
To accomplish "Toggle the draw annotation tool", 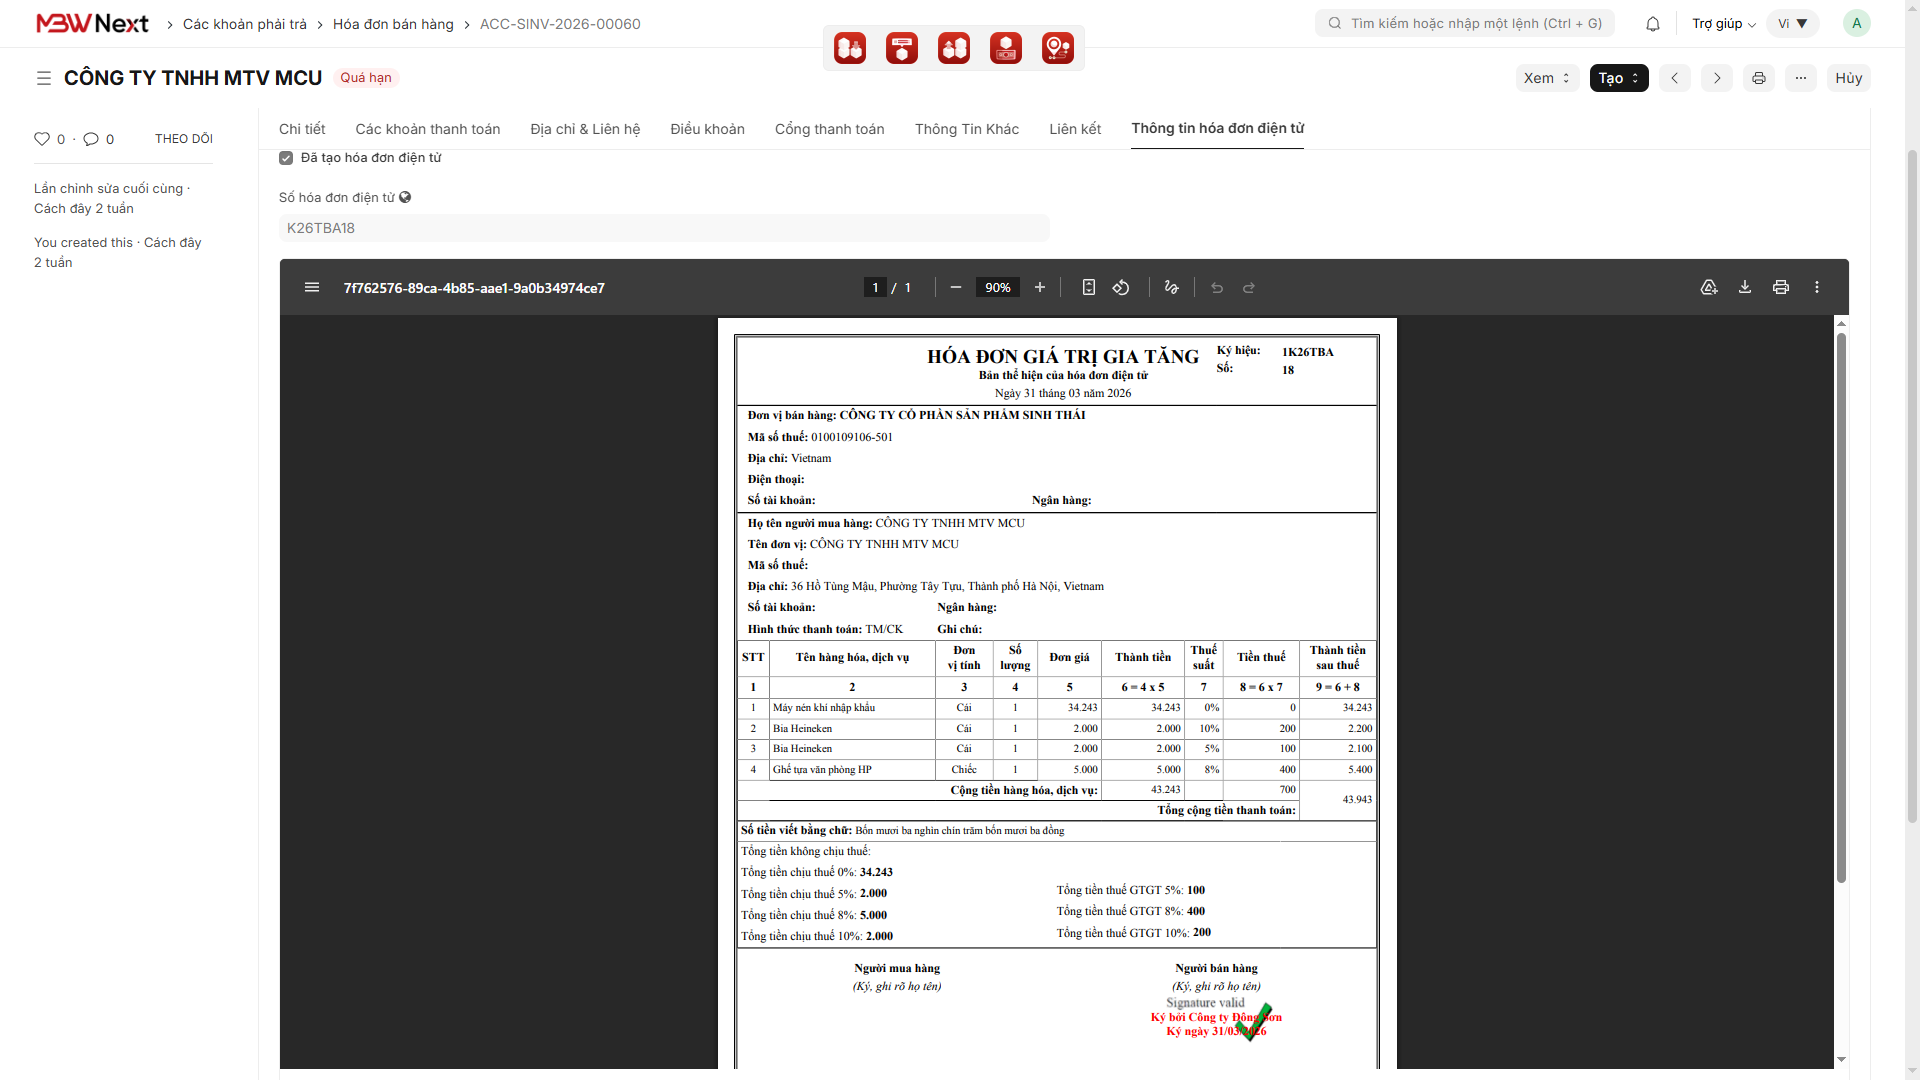I will pyautogui.click(x=1172, y=288).
